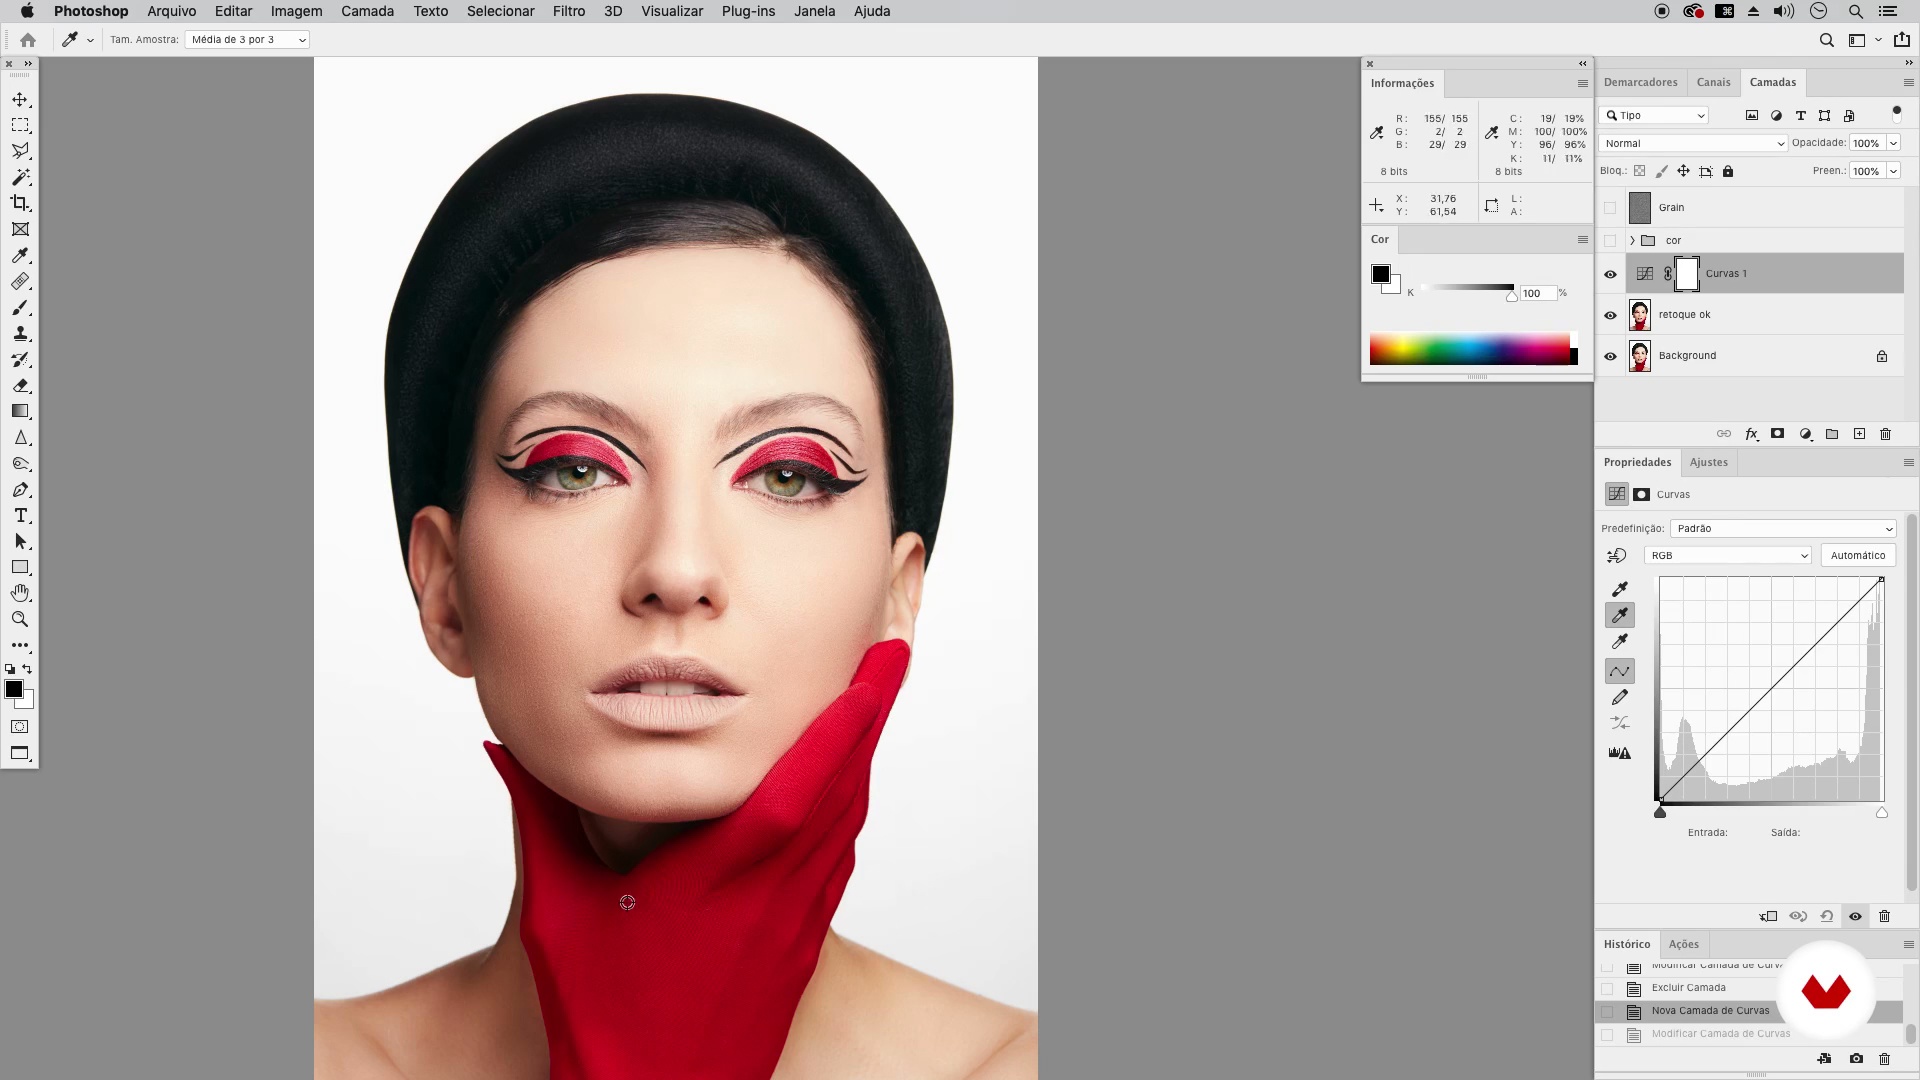Open the Opacidade dropdown arrow
Screen dimensions: 1920x1080
pos(1893,143)
